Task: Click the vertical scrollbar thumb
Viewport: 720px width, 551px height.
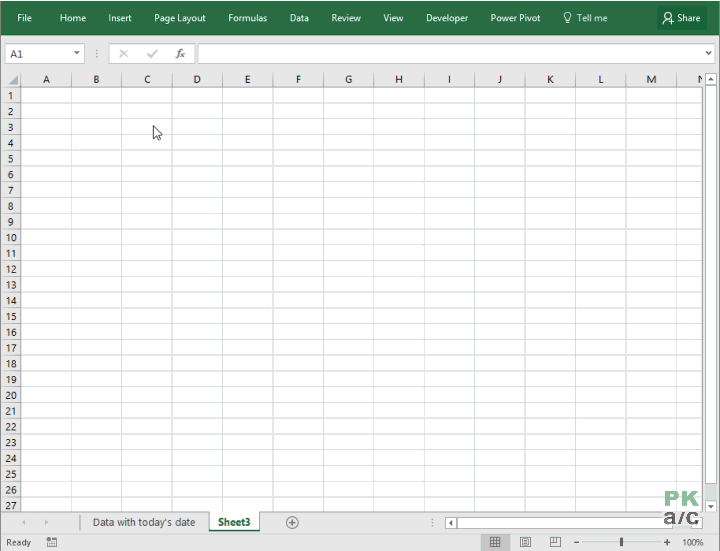Action: 710,285
